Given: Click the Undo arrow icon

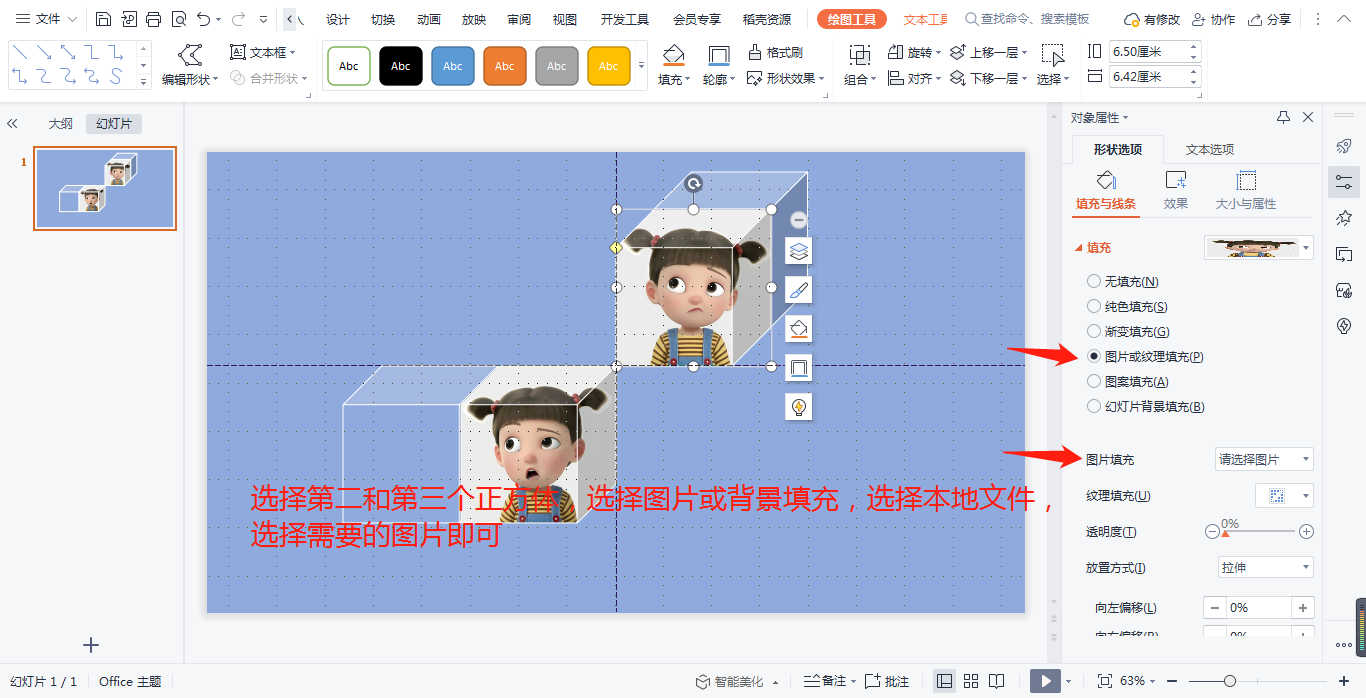Looking at the screenshot, I should pos(204,19).
